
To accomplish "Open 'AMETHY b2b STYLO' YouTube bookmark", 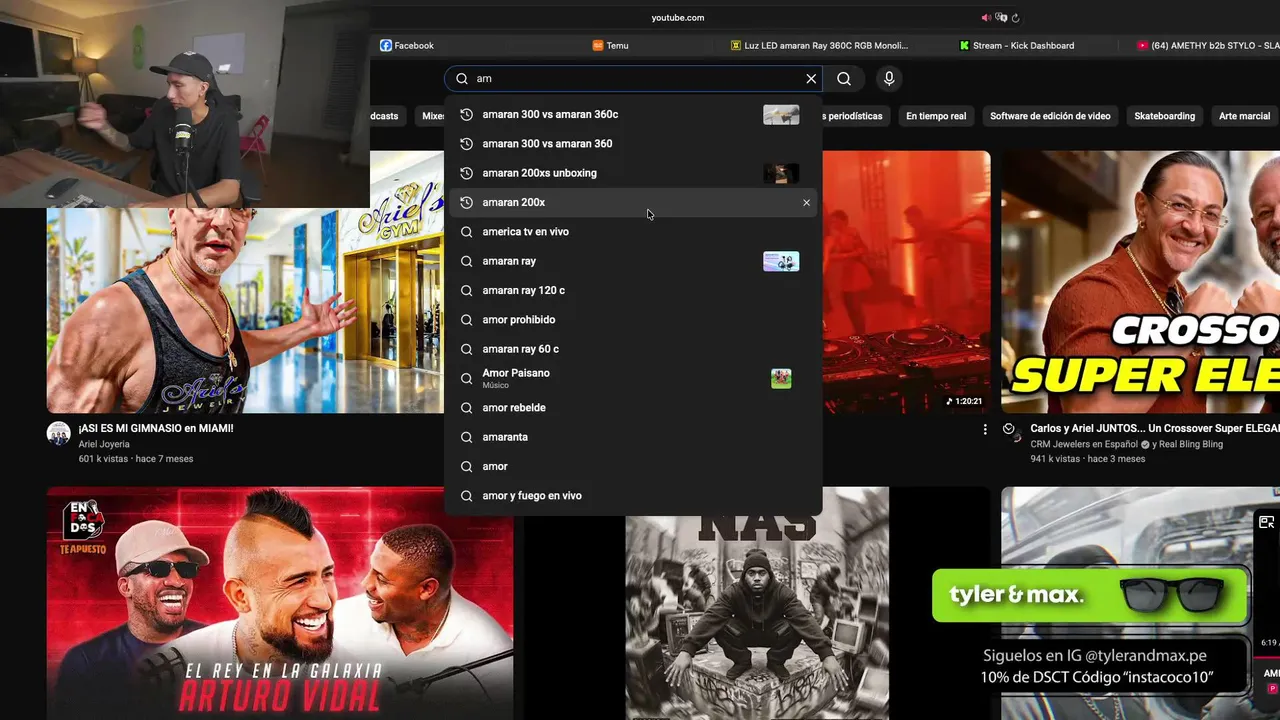I will (1208, 45).
